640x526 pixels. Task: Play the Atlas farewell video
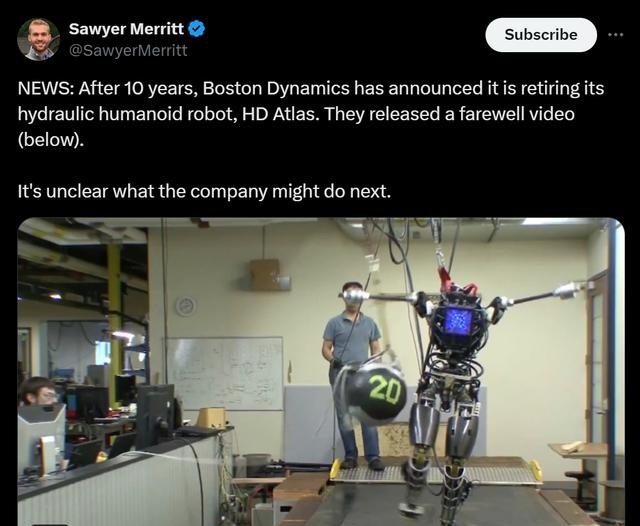coord(321,372)
